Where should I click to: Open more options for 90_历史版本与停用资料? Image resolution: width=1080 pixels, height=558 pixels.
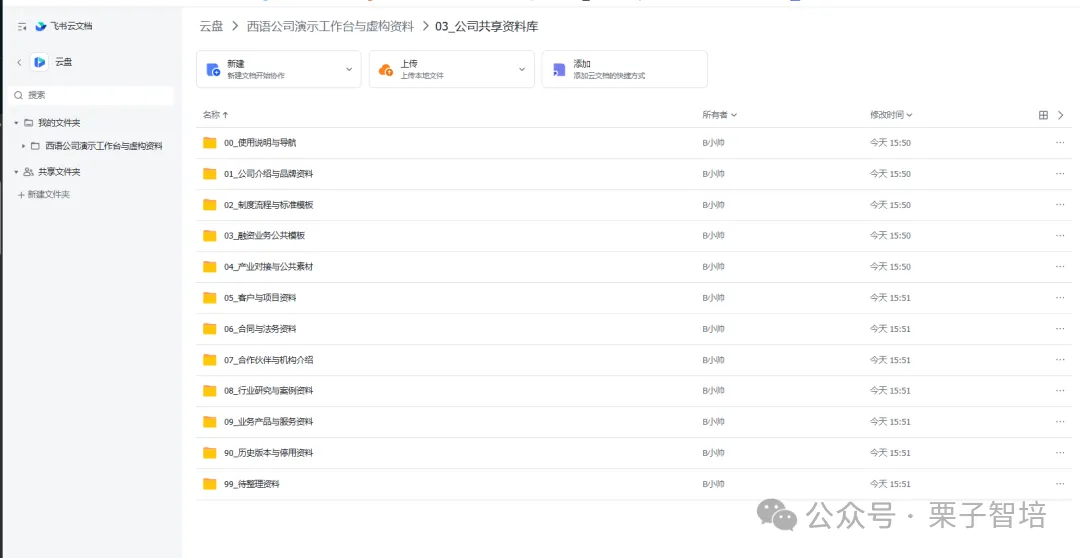coord(1060,453)
